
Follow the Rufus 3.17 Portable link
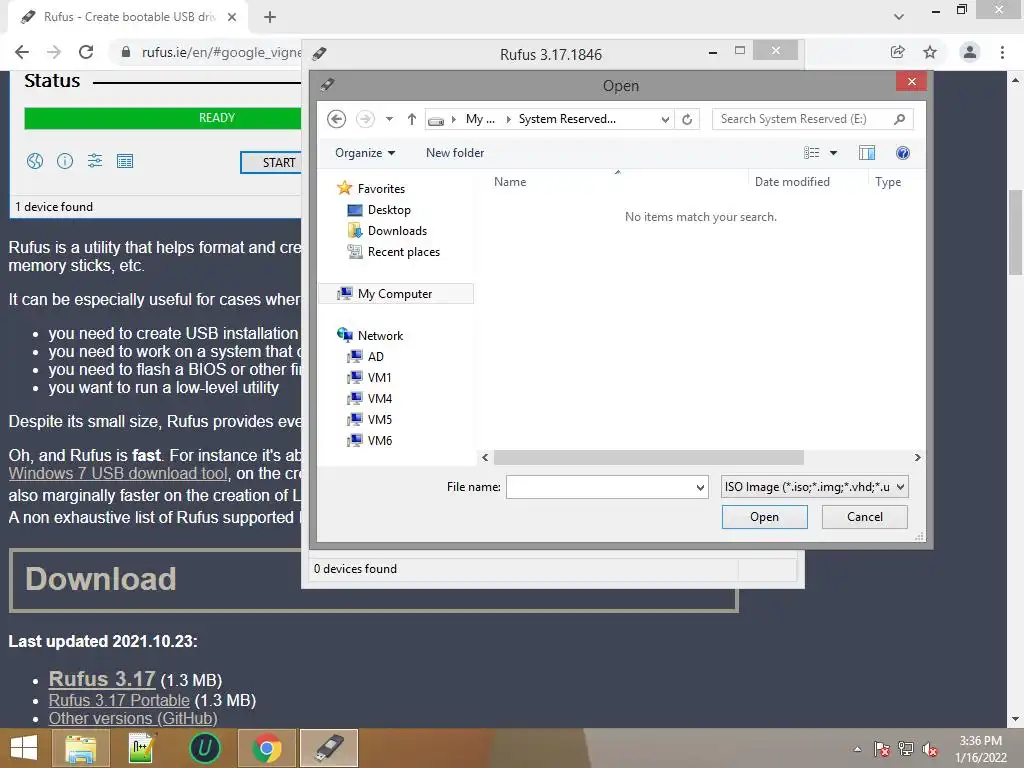pos(119,700)
